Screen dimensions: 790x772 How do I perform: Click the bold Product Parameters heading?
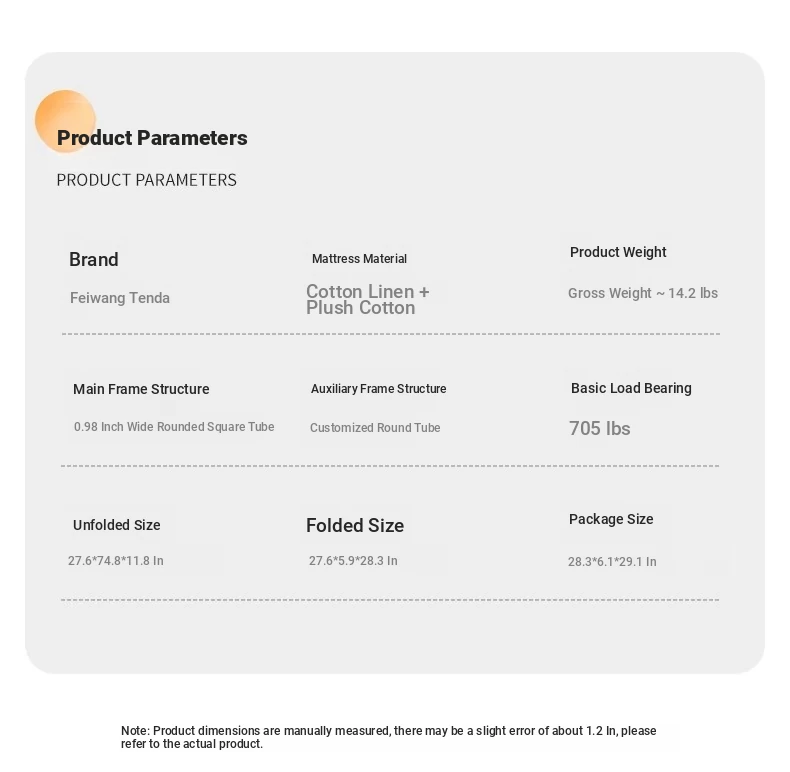(152, 138)
